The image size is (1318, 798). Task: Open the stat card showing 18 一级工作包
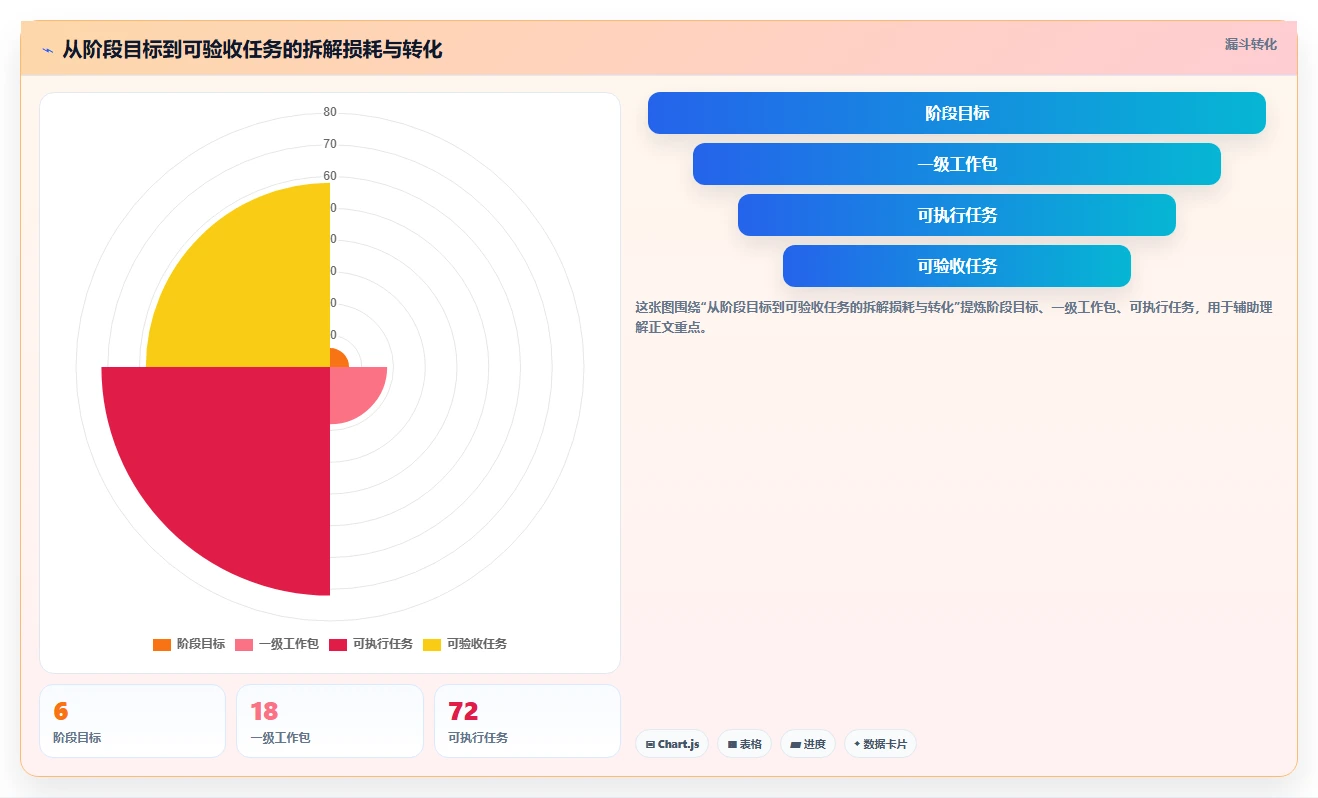coord(329,721)
